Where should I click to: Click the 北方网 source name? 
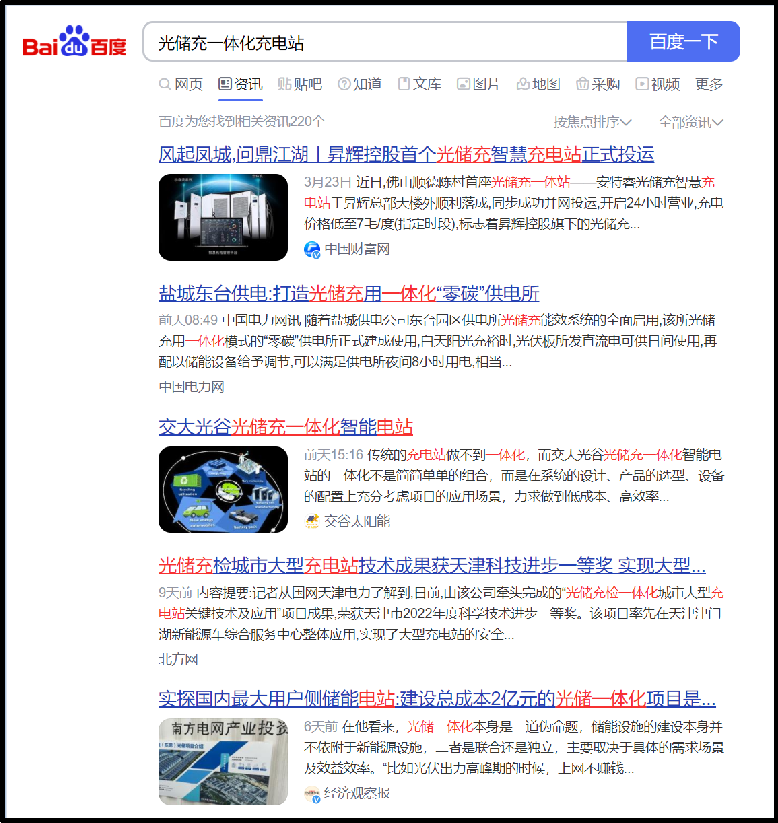(x=178, y=659)
